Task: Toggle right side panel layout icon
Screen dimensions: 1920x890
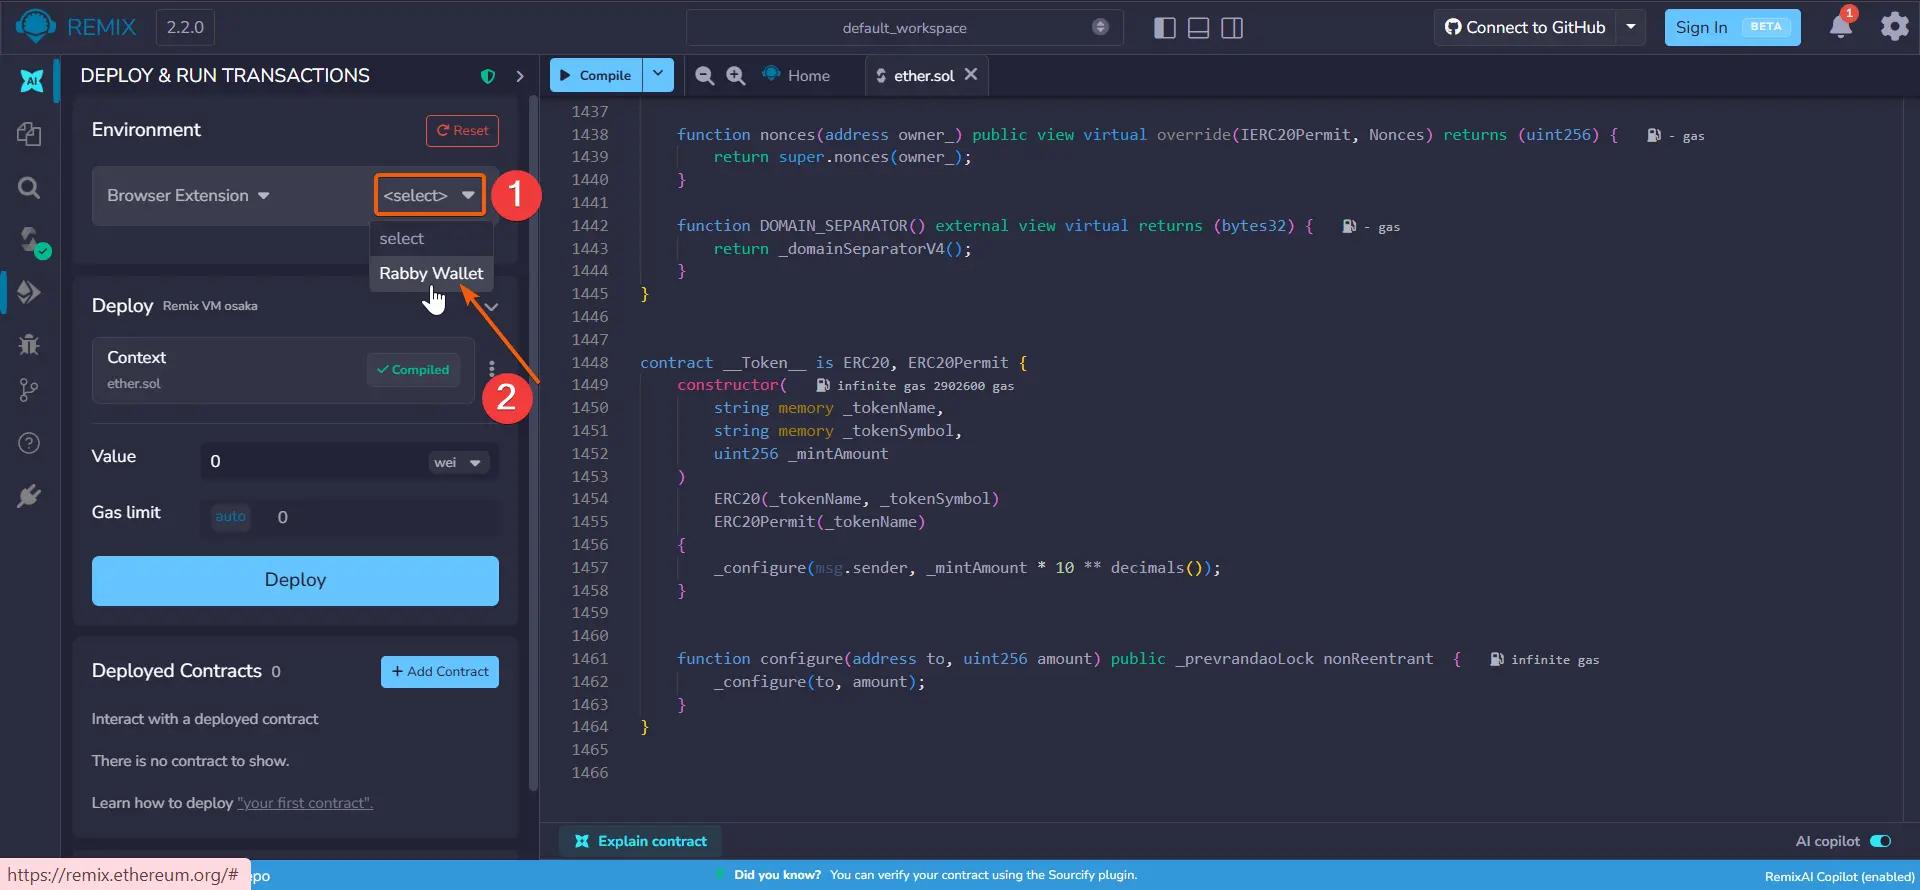Action: 1232,28
